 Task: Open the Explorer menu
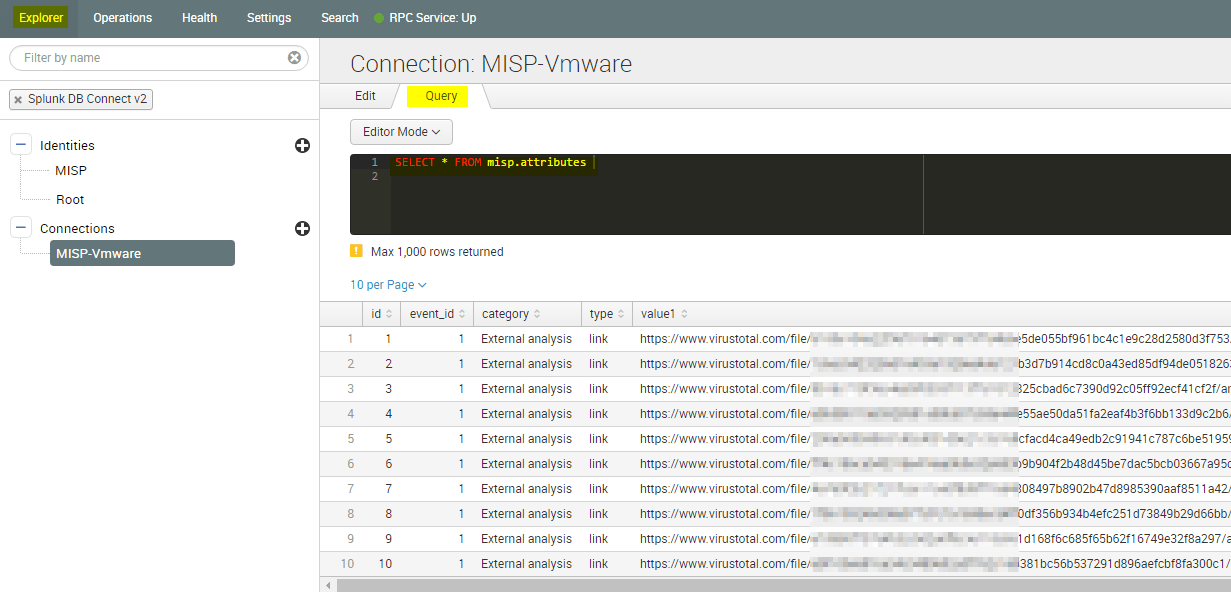click(41, 18)
